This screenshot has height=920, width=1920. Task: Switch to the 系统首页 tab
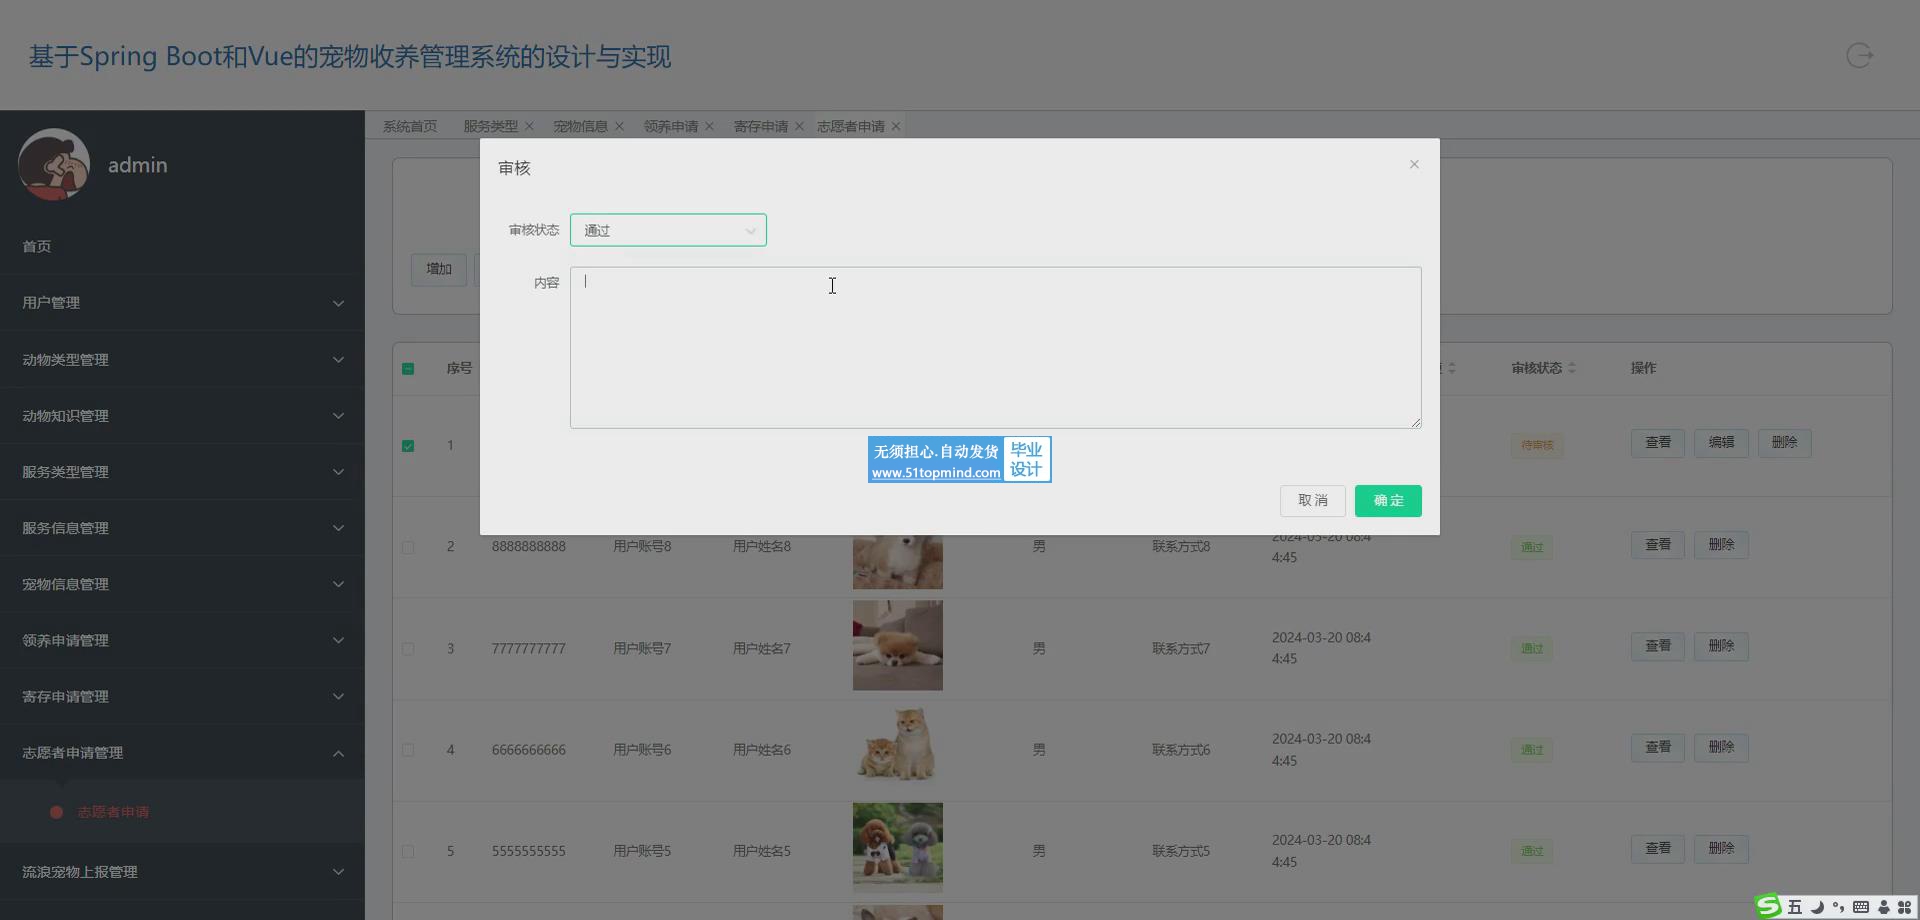click(410, 126)
